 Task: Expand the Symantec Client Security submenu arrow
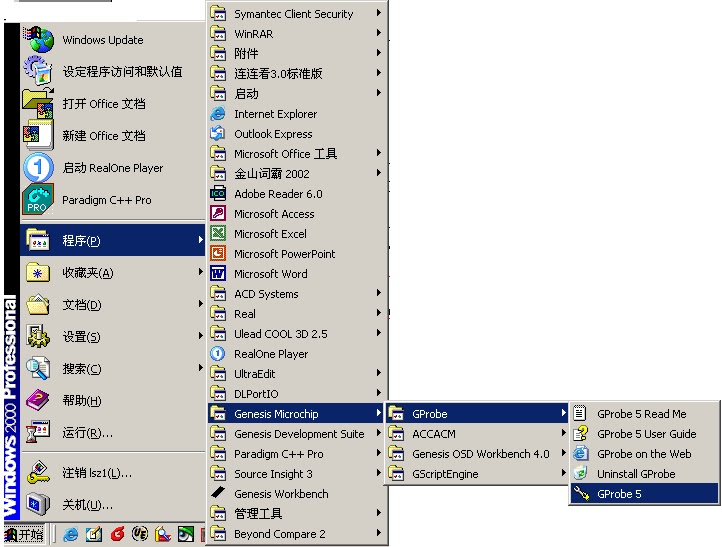[x=378, y=13]
